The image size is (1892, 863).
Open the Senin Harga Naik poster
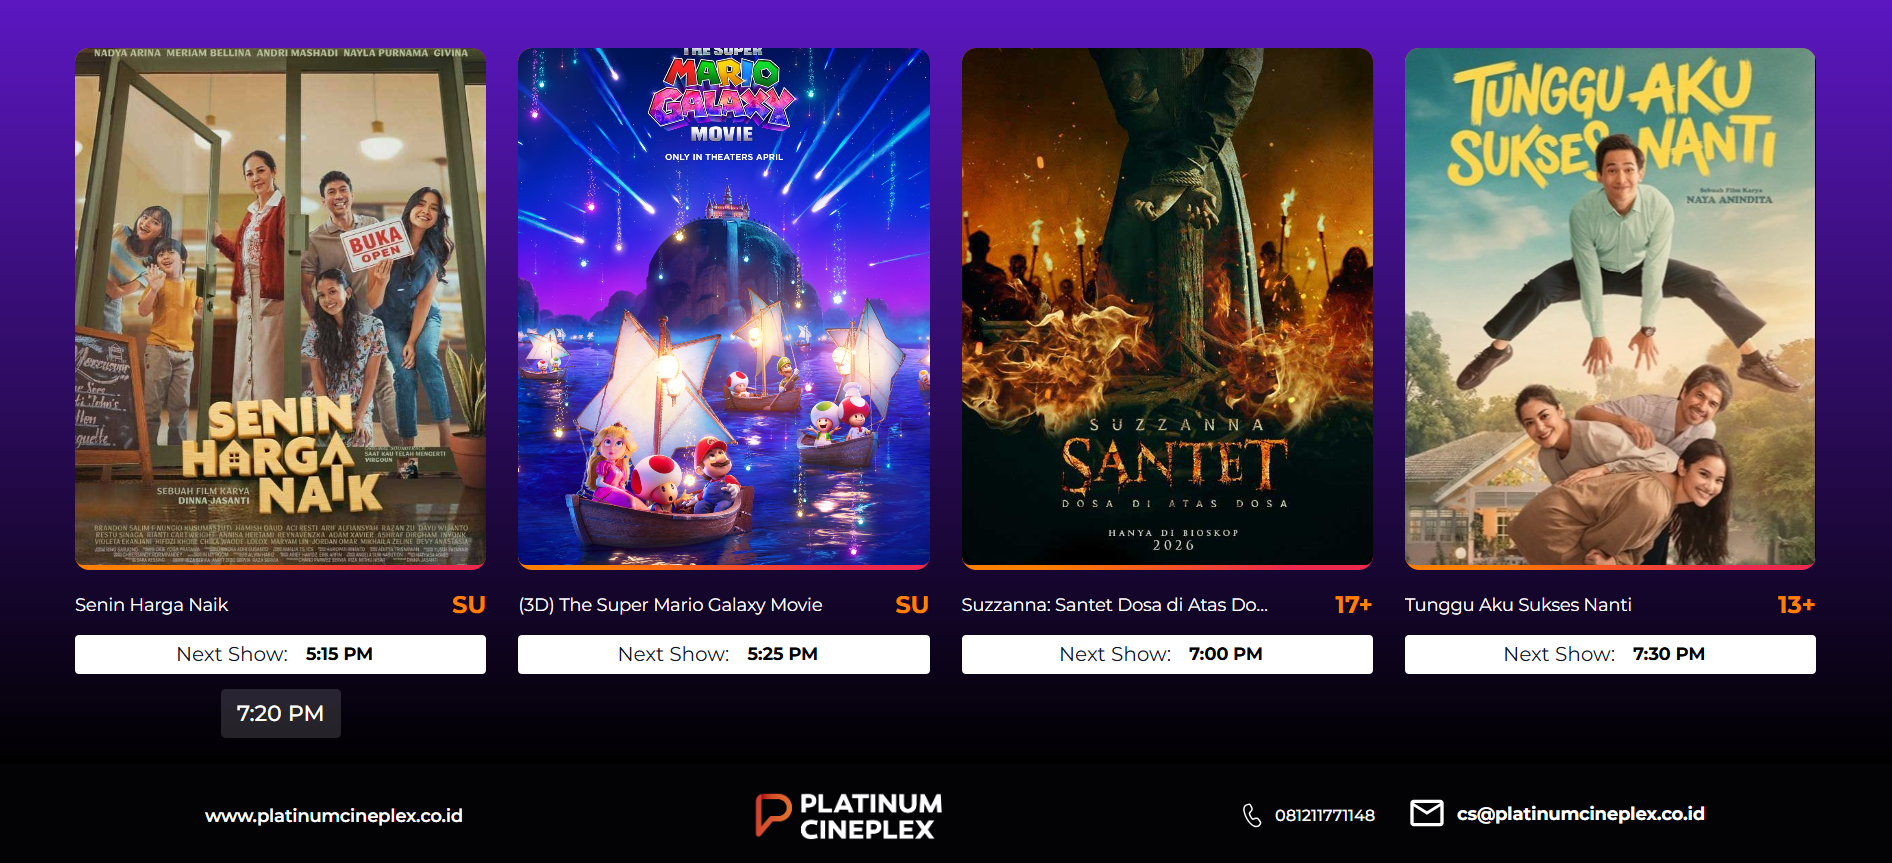[280, 308]
